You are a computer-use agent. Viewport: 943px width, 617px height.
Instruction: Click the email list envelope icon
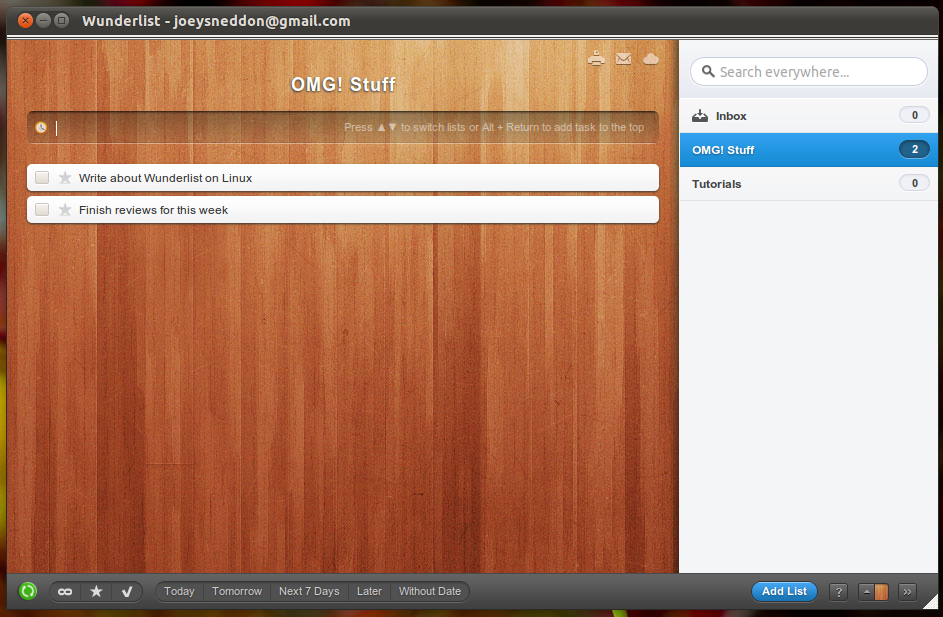click(623, 59)
